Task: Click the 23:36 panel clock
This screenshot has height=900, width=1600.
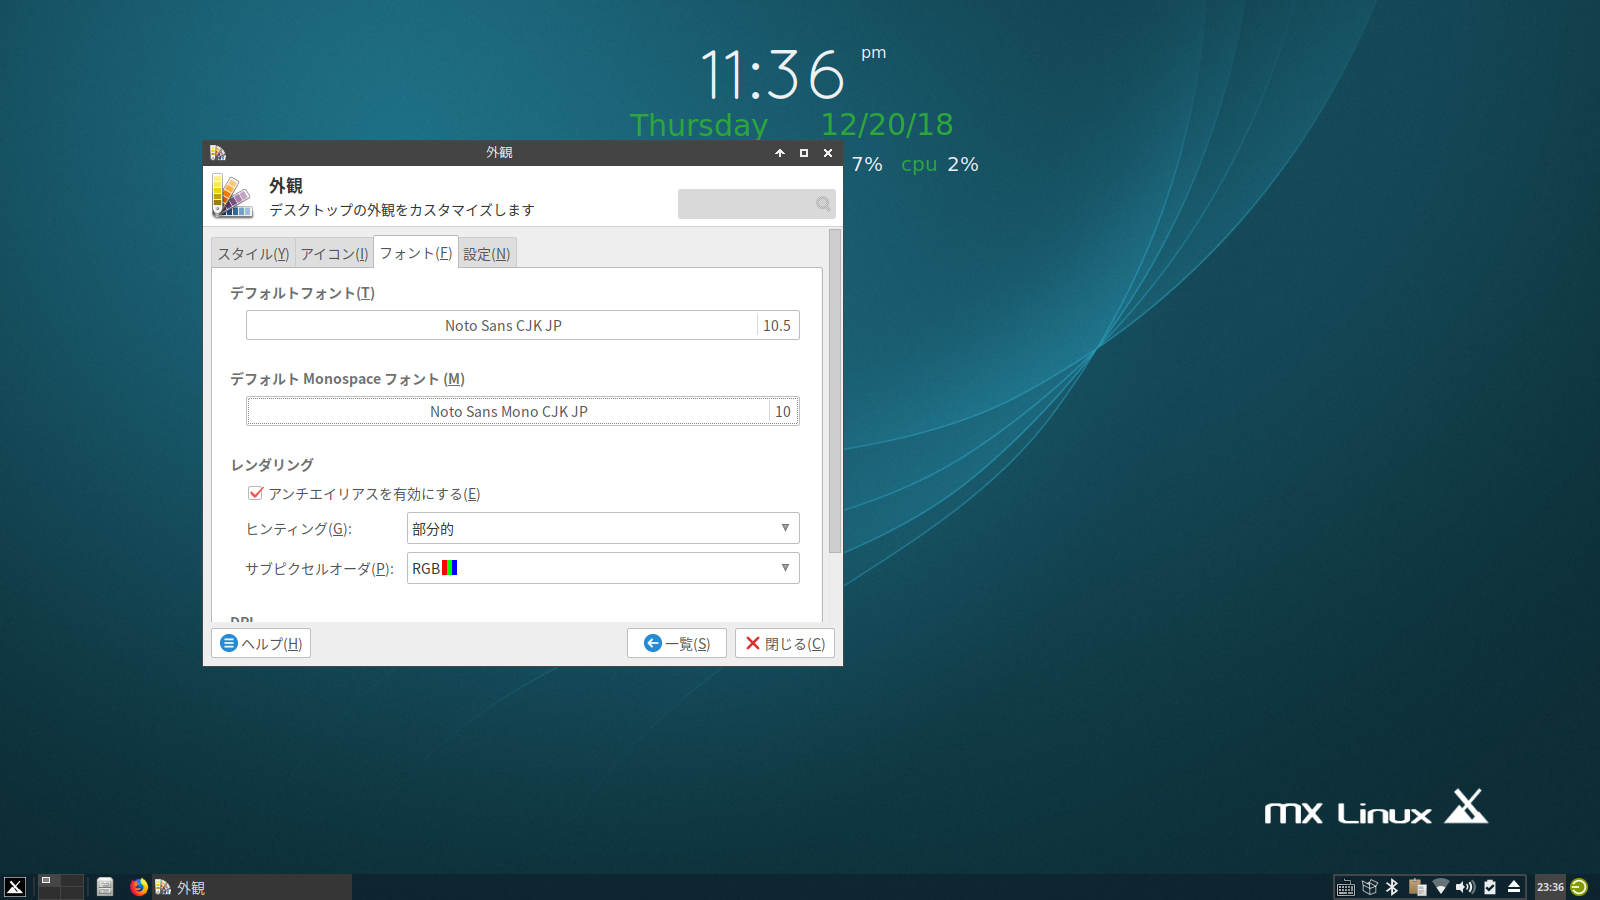Action: coord(1550,887)
